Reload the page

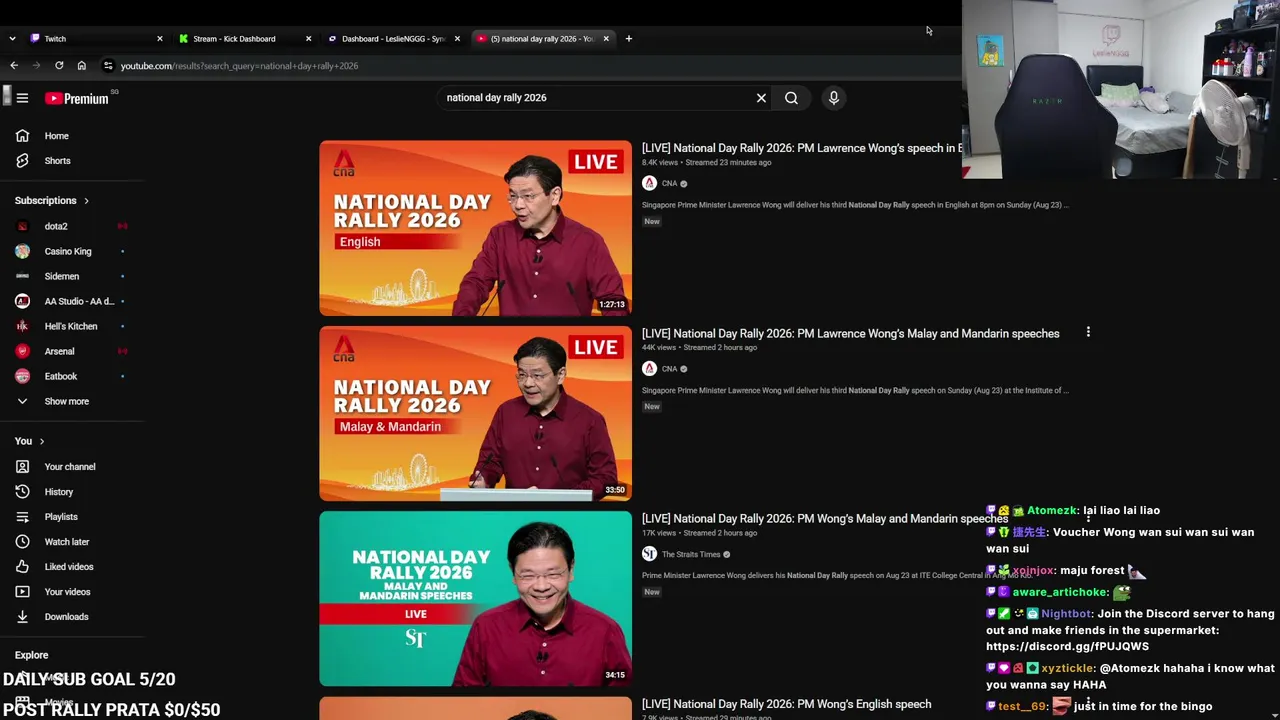[59, 66]
